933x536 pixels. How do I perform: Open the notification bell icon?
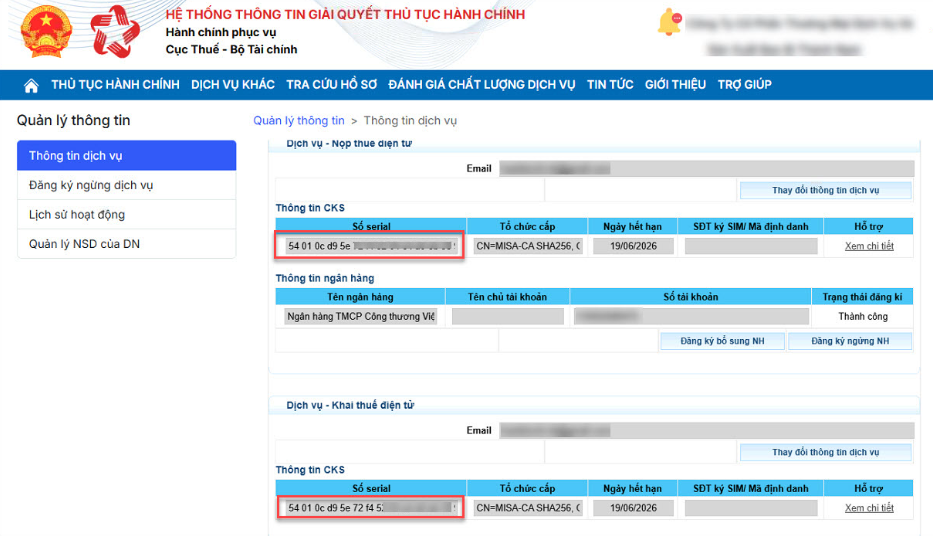669,21
